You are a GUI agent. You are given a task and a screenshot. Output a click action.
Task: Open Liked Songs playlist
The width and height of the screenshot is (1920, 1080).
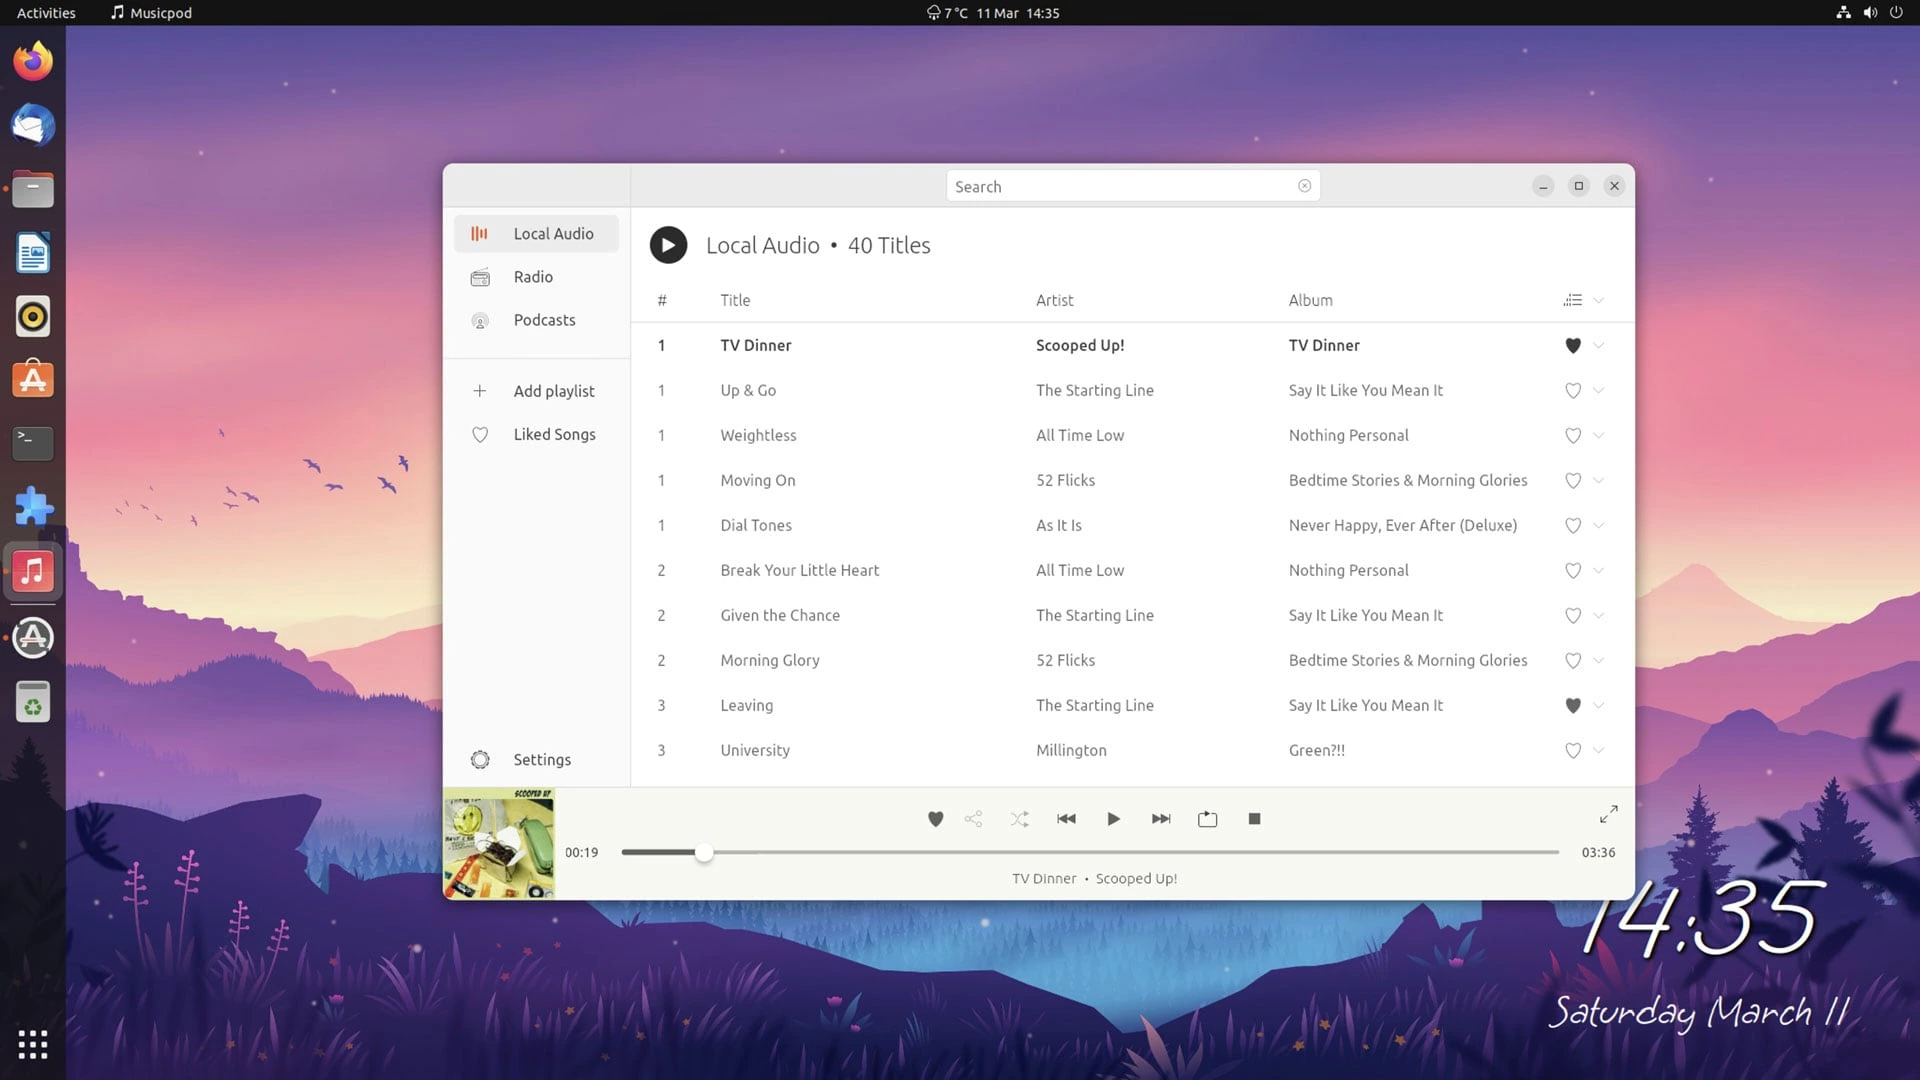point(536,434)
